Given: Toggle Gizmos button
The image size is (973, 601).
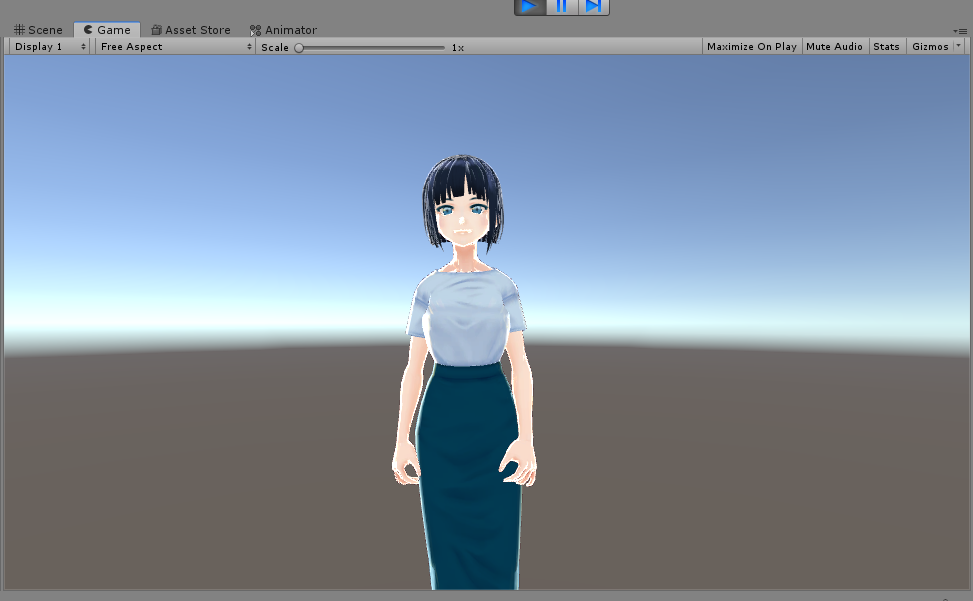Looking at the screenshot, I should click(x=930, y=47).
